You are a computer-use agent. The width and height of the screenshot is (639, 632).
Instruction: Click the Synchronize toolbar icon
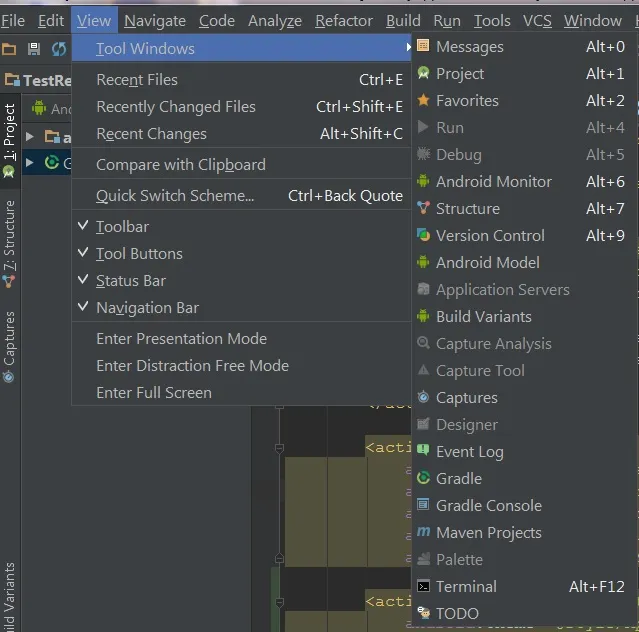tap(59, 49)
